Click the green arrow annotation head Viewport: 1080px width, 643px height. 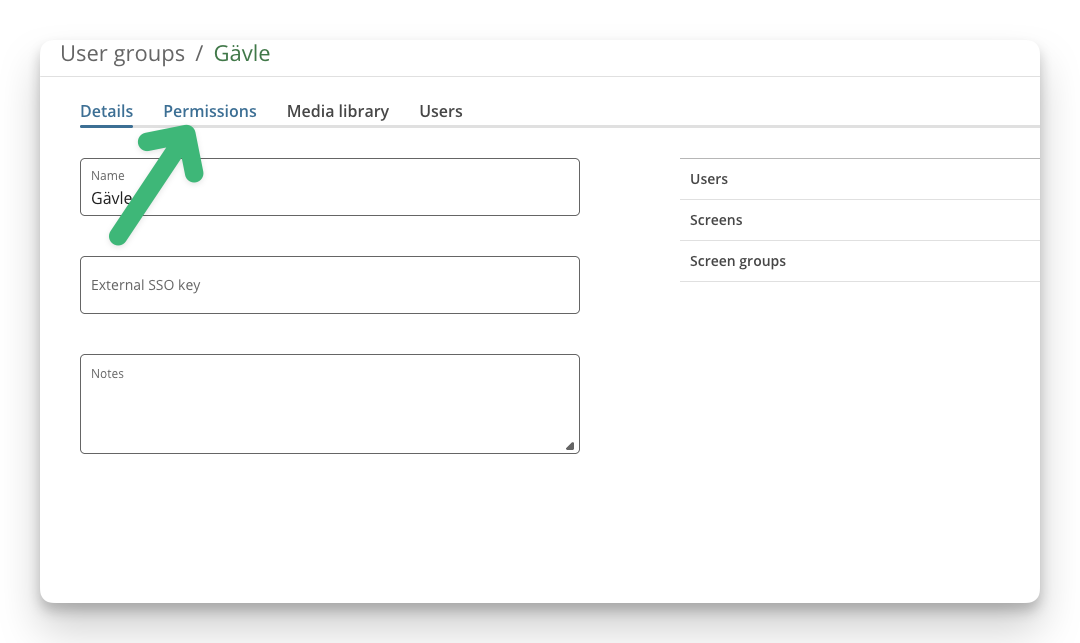[x=176, y=148]
